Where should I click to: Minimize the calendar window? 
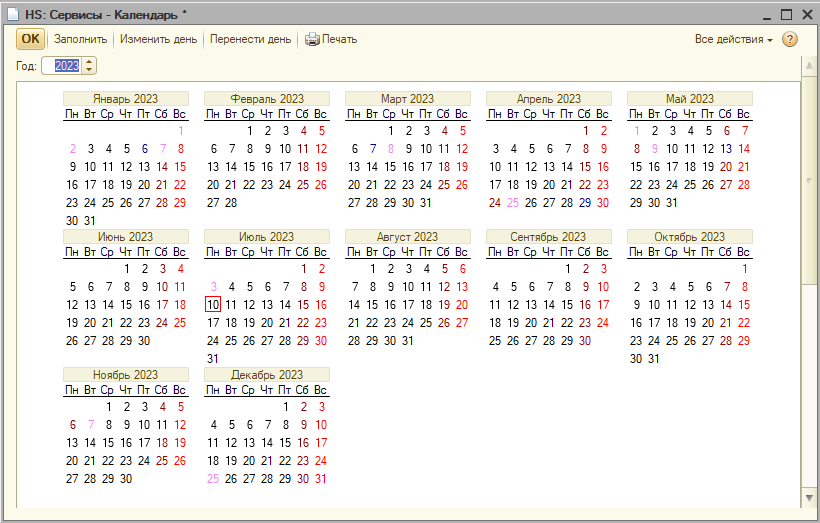[x=765, y=14]
